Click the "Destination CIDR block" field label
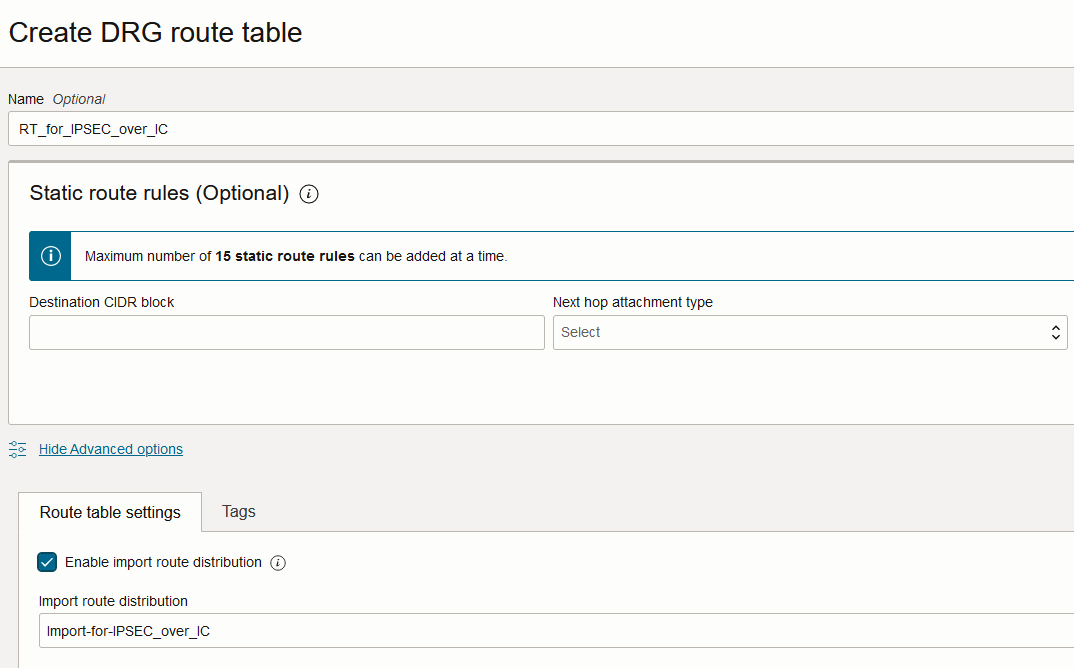 click(102, 302)
